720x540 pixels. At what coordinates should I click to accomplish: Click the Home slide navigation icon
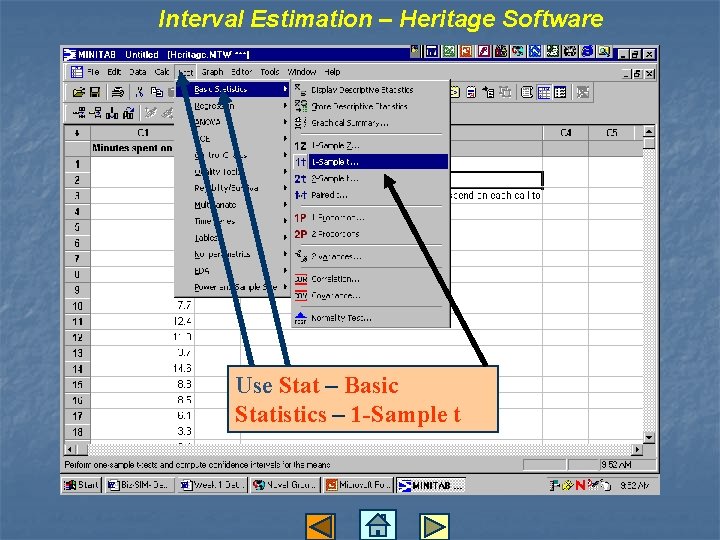pyautogui.click(x=377, y=524)
